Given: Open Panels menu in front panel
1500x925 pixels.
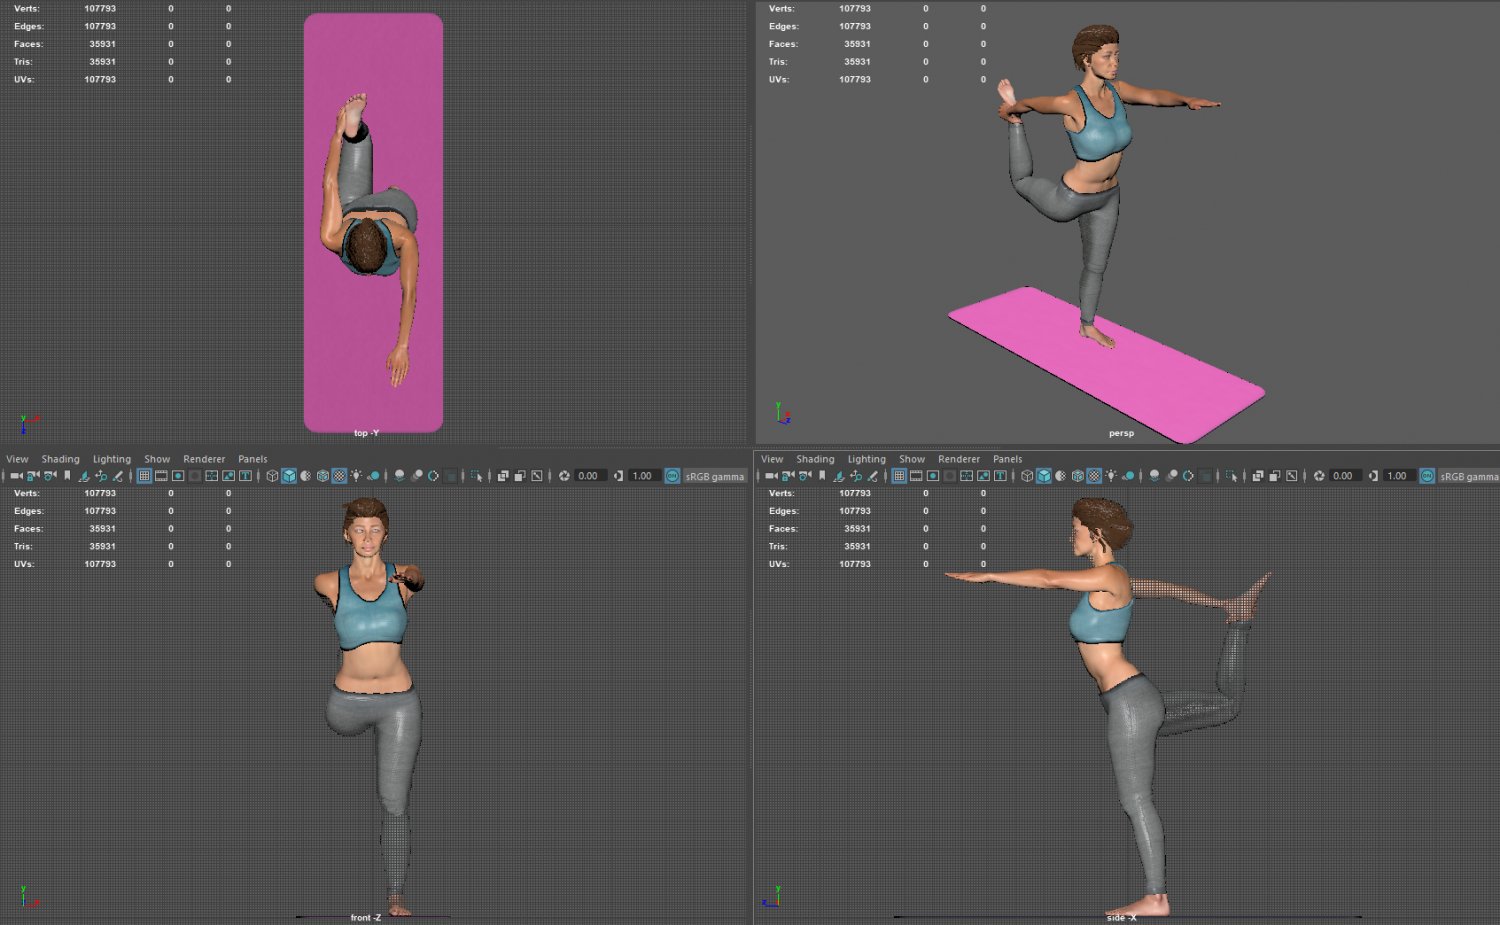Looking at the screenshot, I should (253, 459).
